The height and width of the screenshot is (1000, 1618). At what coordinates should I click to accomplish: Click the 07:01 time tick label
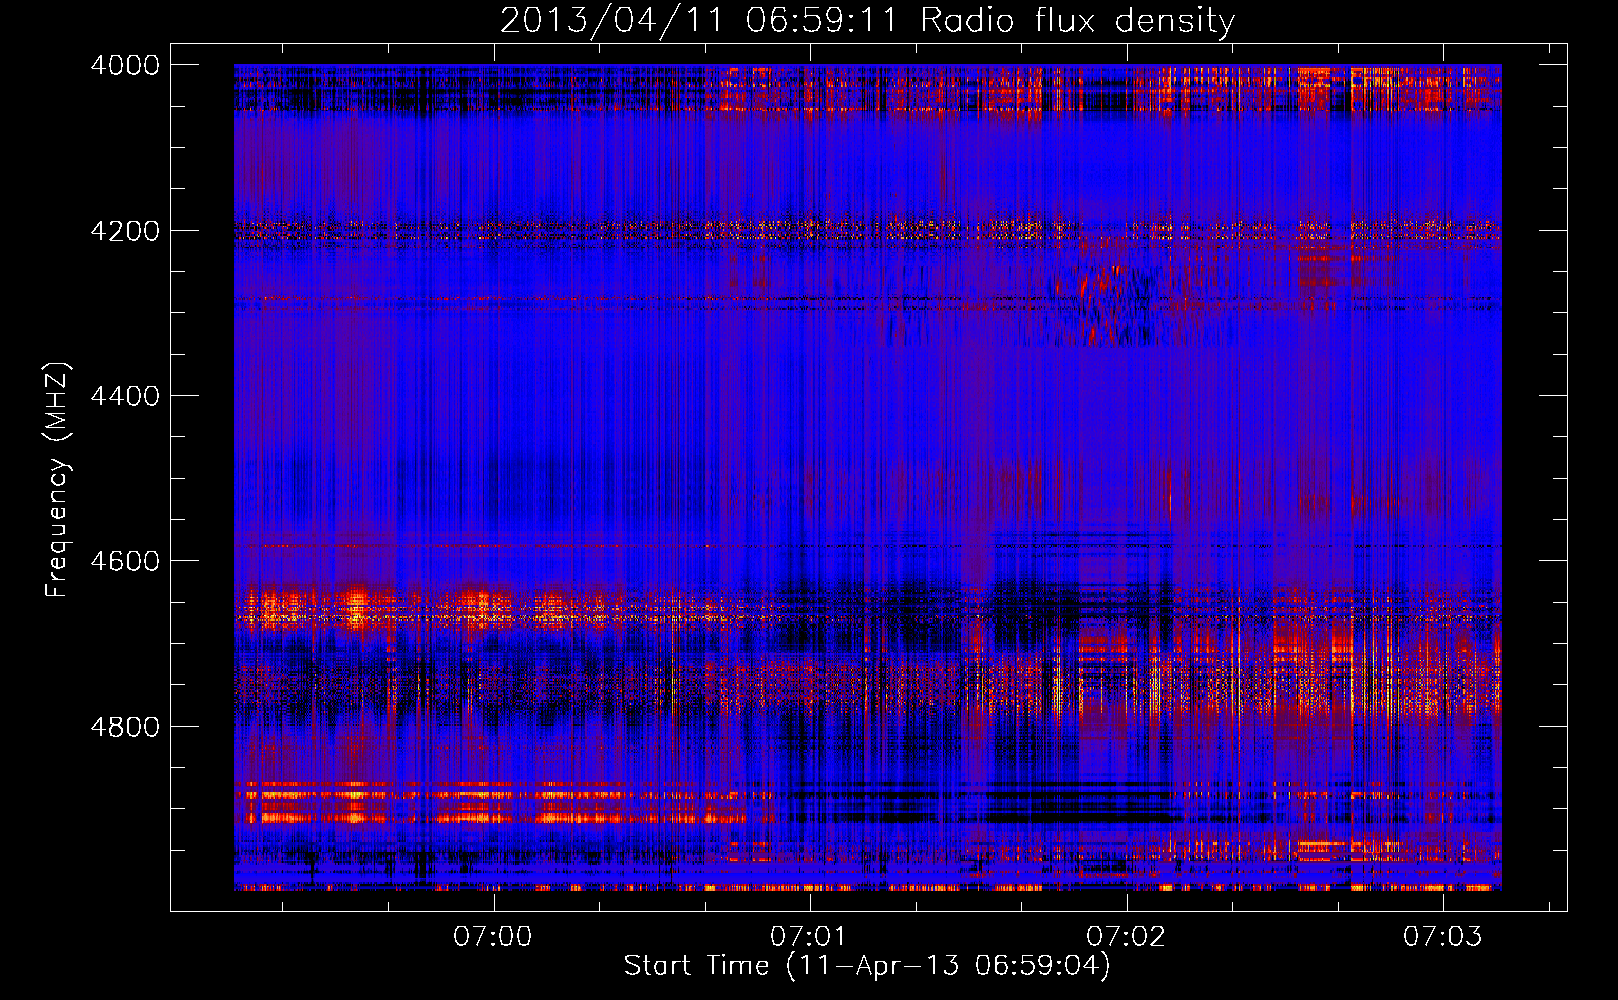808,937
